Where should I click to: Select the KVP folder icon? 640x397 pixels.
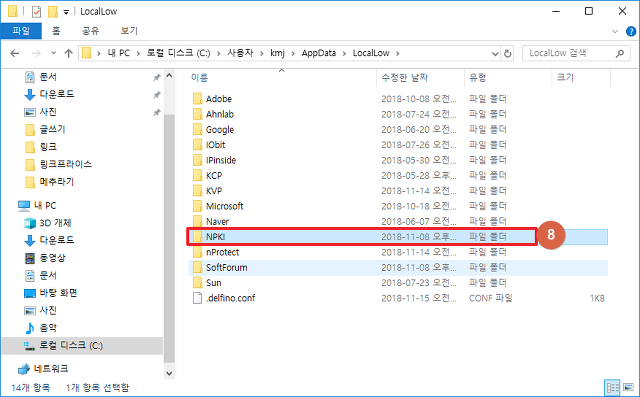click(x=198, y=191)
